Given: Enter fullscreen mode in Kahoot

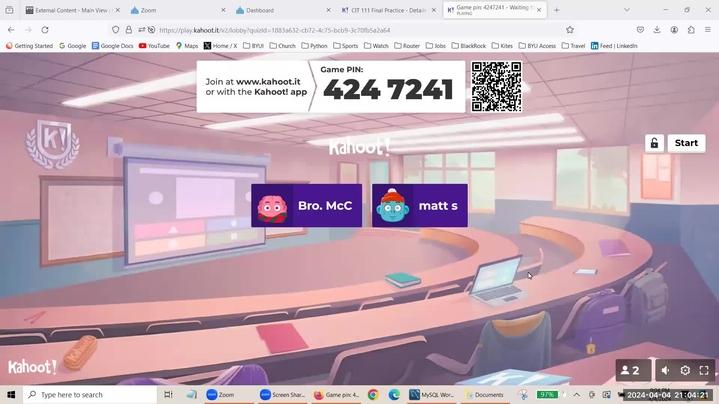Looking at the screenshot, I should (704, 371).
